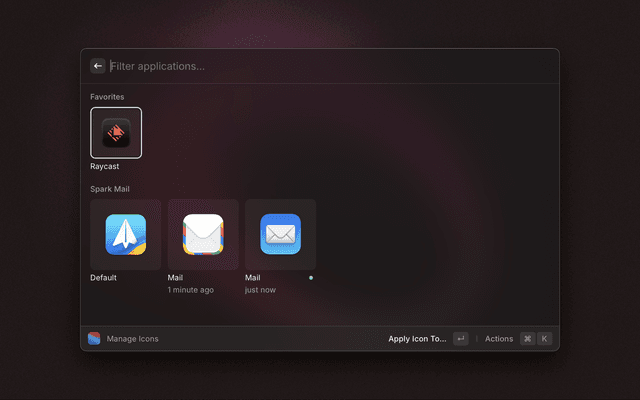640x400 pixels.
Task: Click the back arrow button
Action: [98, 66]
